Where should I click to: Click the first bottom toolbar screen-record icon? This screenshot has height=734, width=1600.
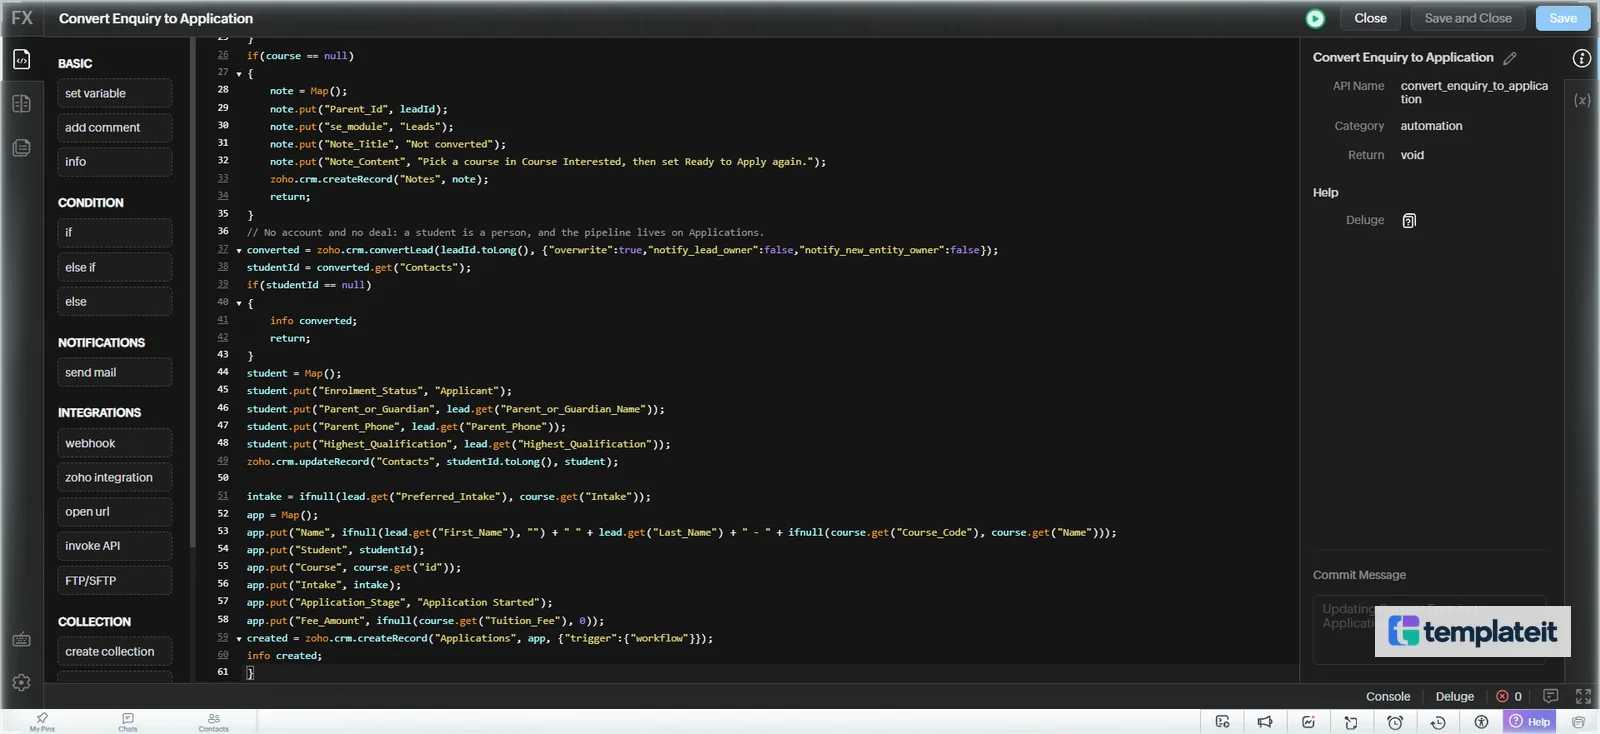click(1222, 722)
